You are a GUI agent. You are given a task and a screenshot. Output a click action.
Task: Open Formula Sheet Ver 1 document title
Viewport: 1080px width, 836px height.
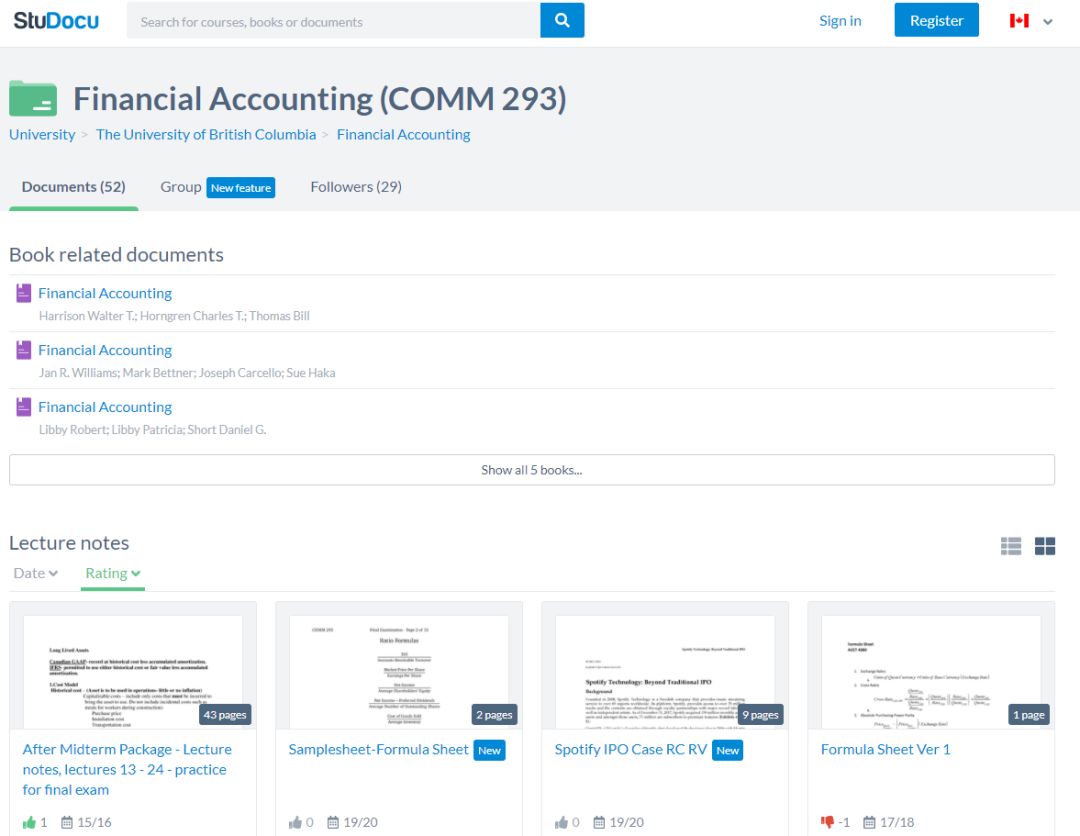pos(886,749)
